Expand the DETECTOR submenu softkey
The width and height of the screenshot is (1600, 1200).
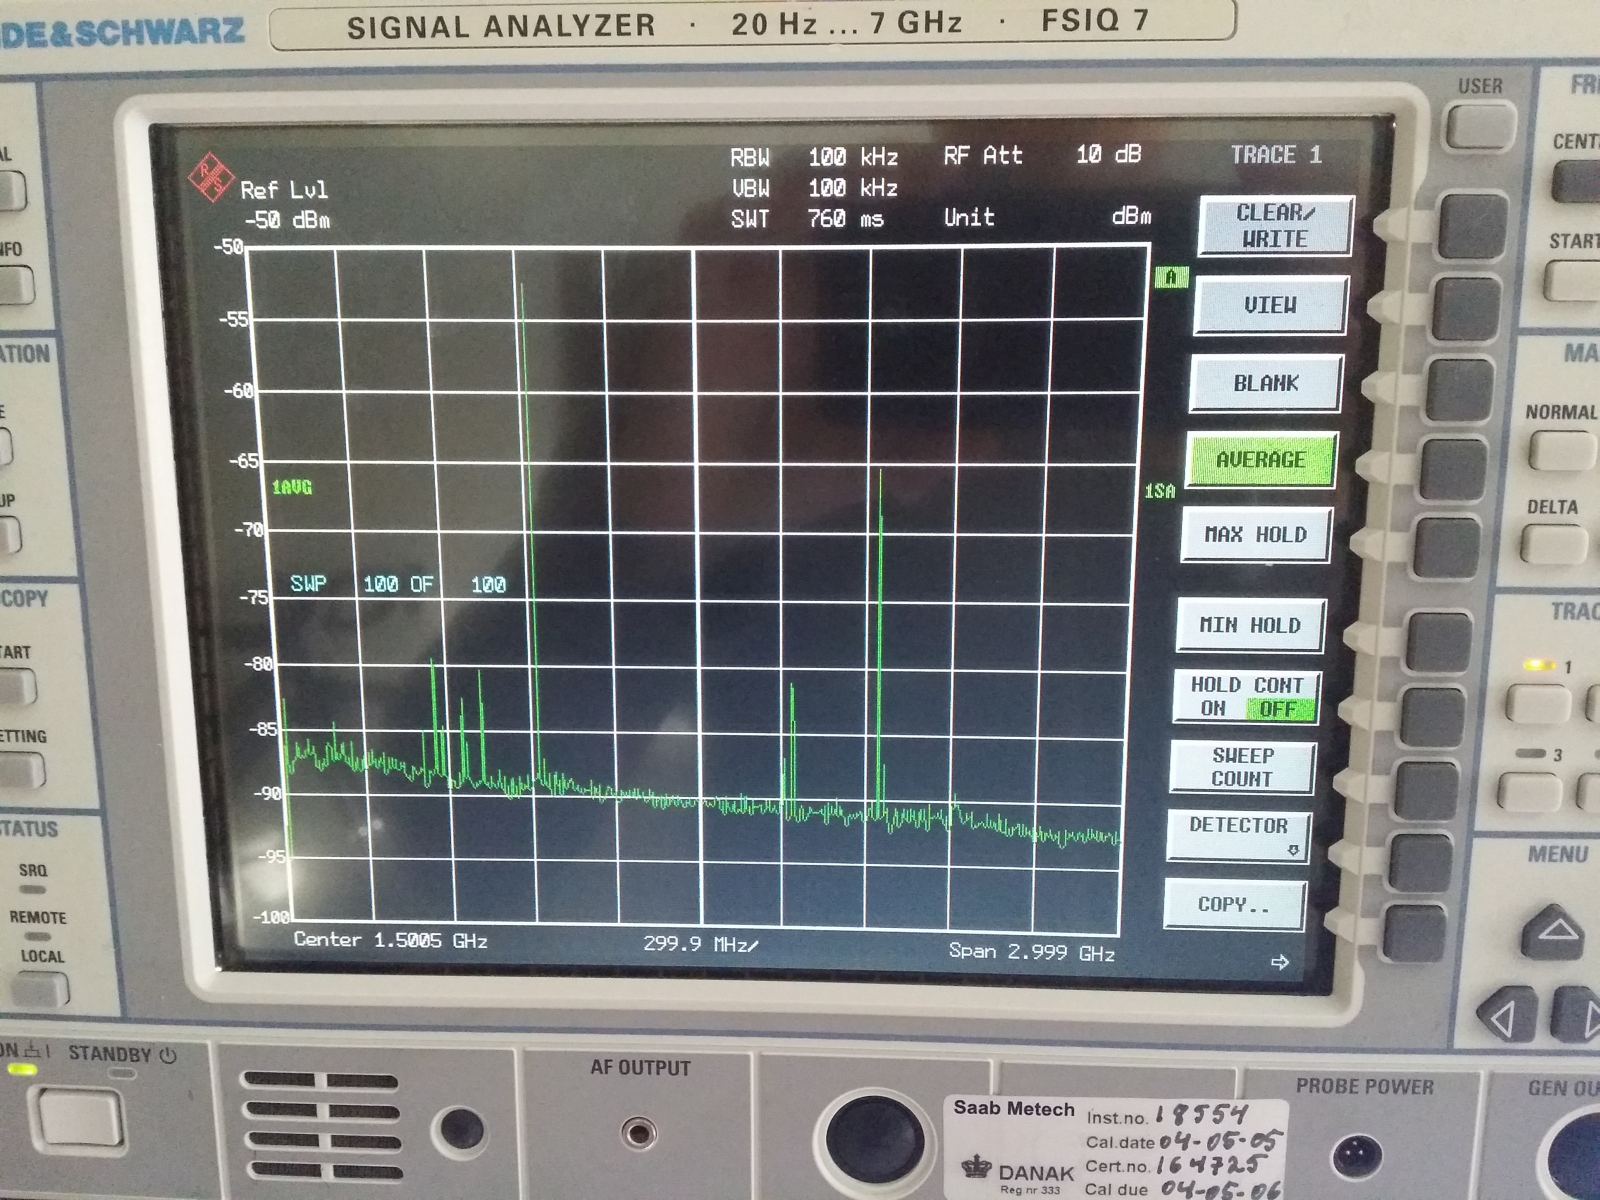pyautogui.click(x=1238, y=835)
